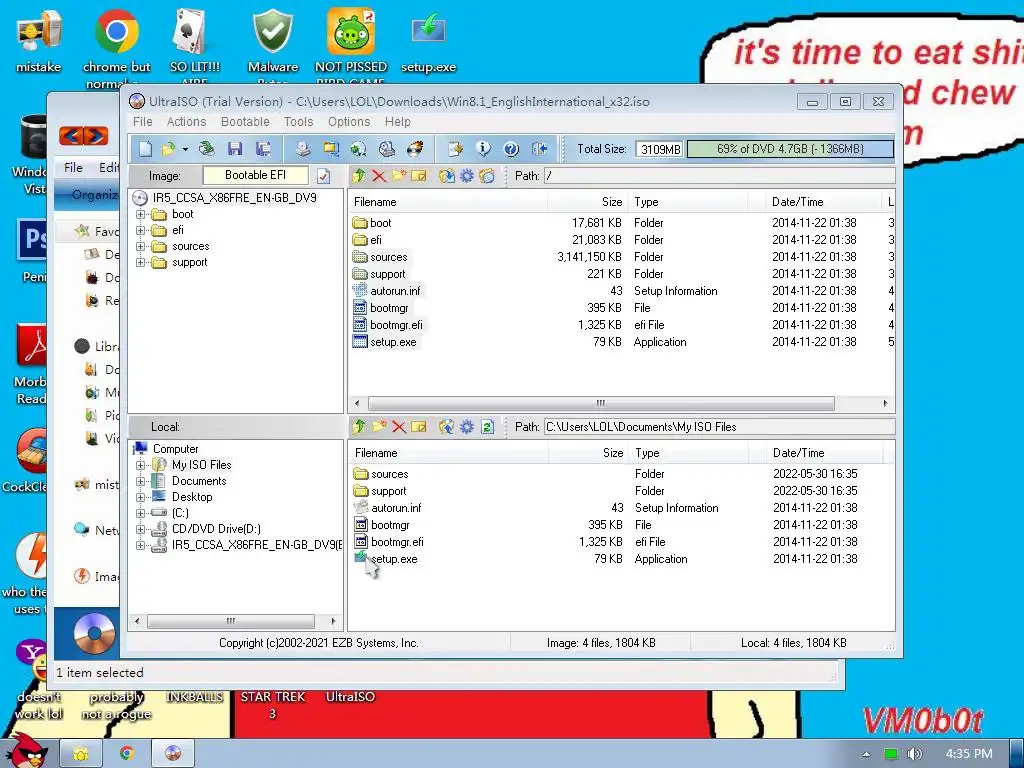Click the Mount to virtual drive icon
The image size is (1024, 768).
click(387, 149)
